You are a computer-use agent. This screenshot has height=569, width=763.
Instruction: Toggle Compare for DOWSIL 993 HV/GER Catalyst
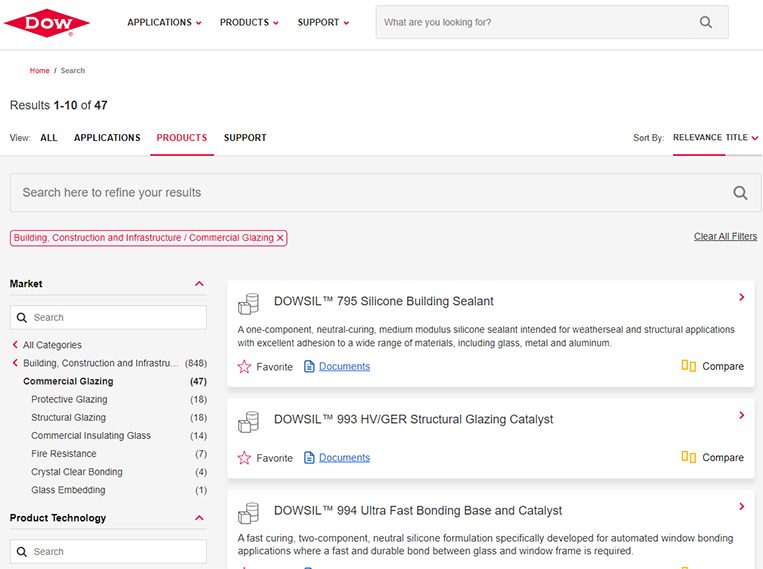pyautogui.click(x=689, y=458)
